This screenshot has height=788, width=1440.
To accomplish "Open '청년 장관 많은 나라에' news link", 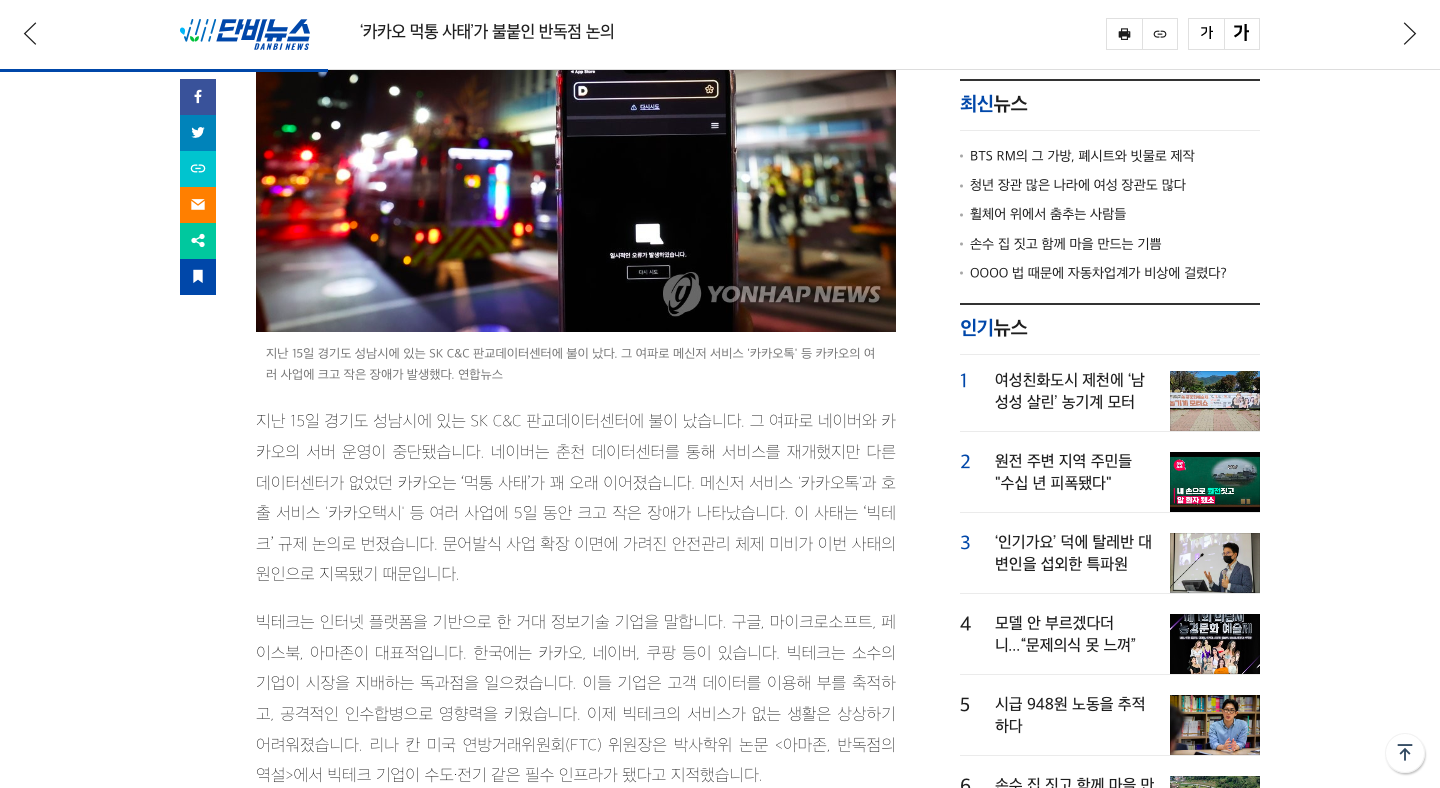I will coord(1078,185).
